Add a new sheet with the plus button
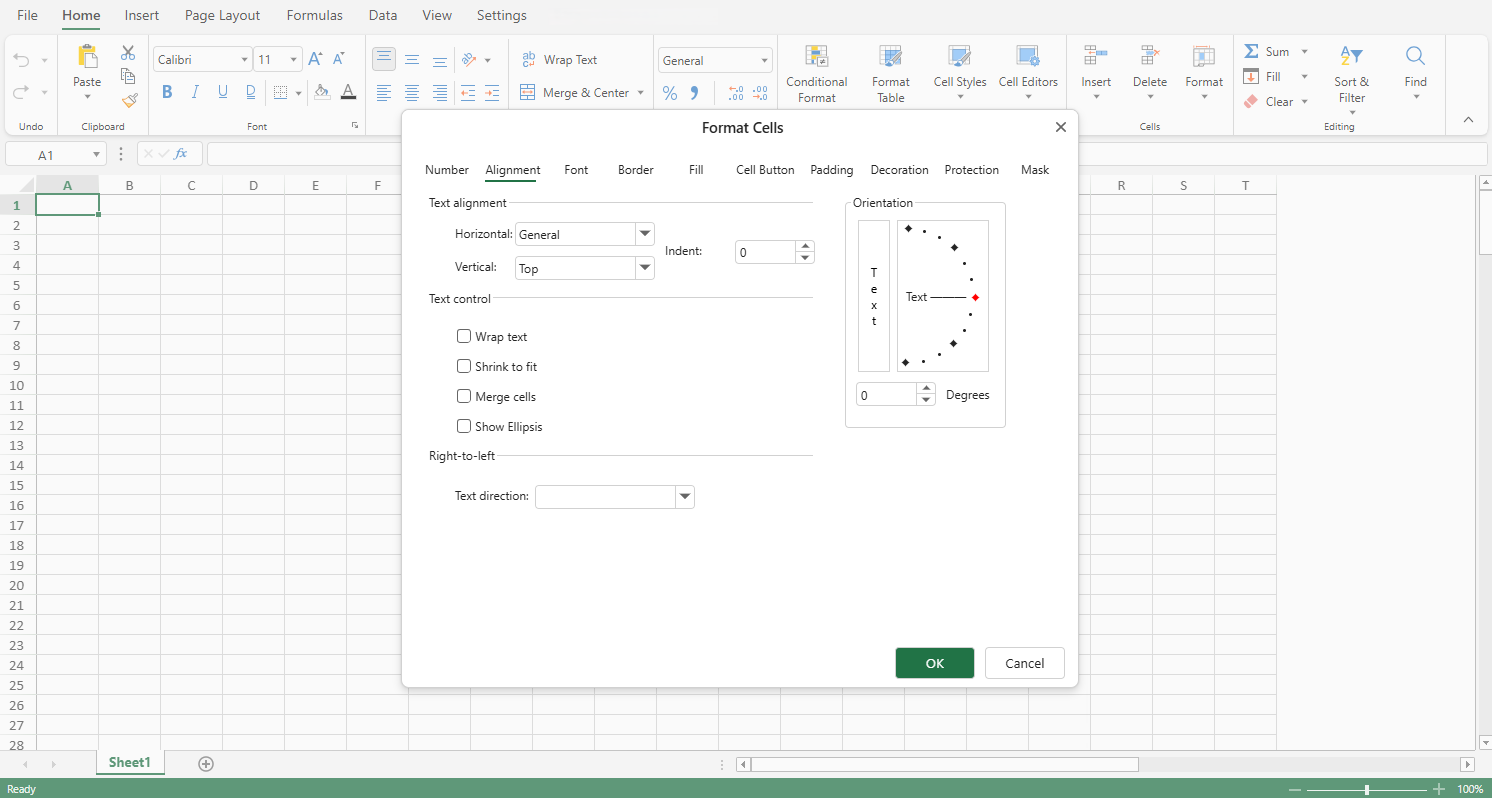Screen dimensions: 1492x798 pyautogui.click(x=206, y=764)
